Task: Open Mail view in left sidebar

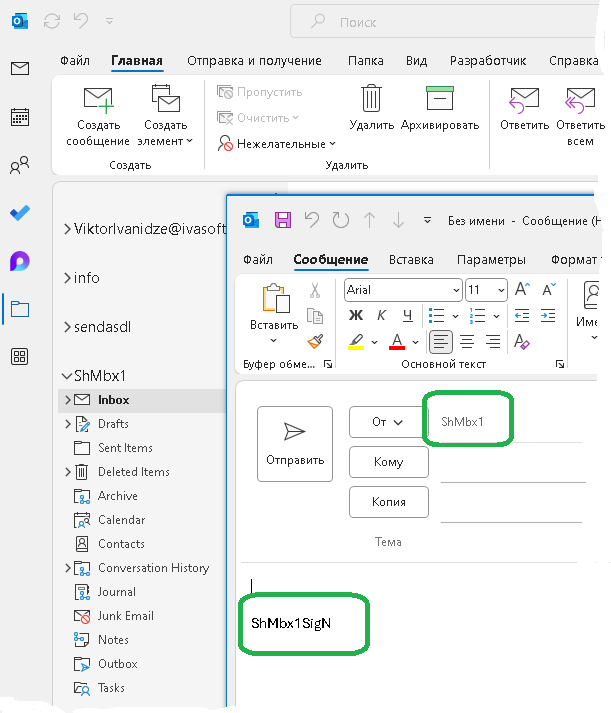Action: 20,68
